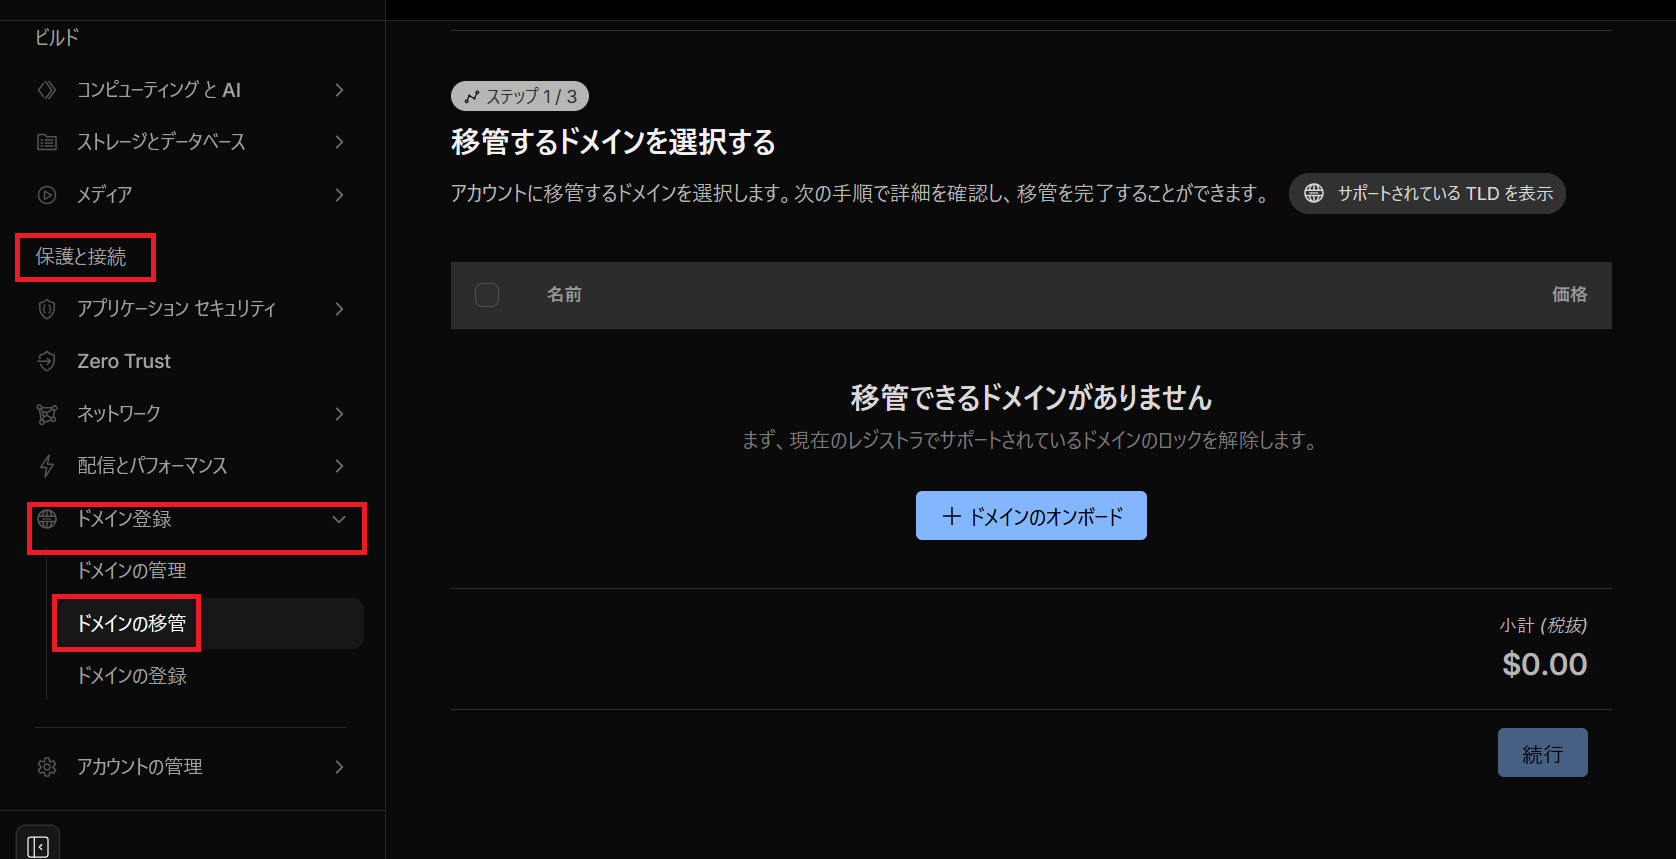Expand the コンピューティングと AI chevron
This screenshot has height=859, width=1676.
[339, 90]
